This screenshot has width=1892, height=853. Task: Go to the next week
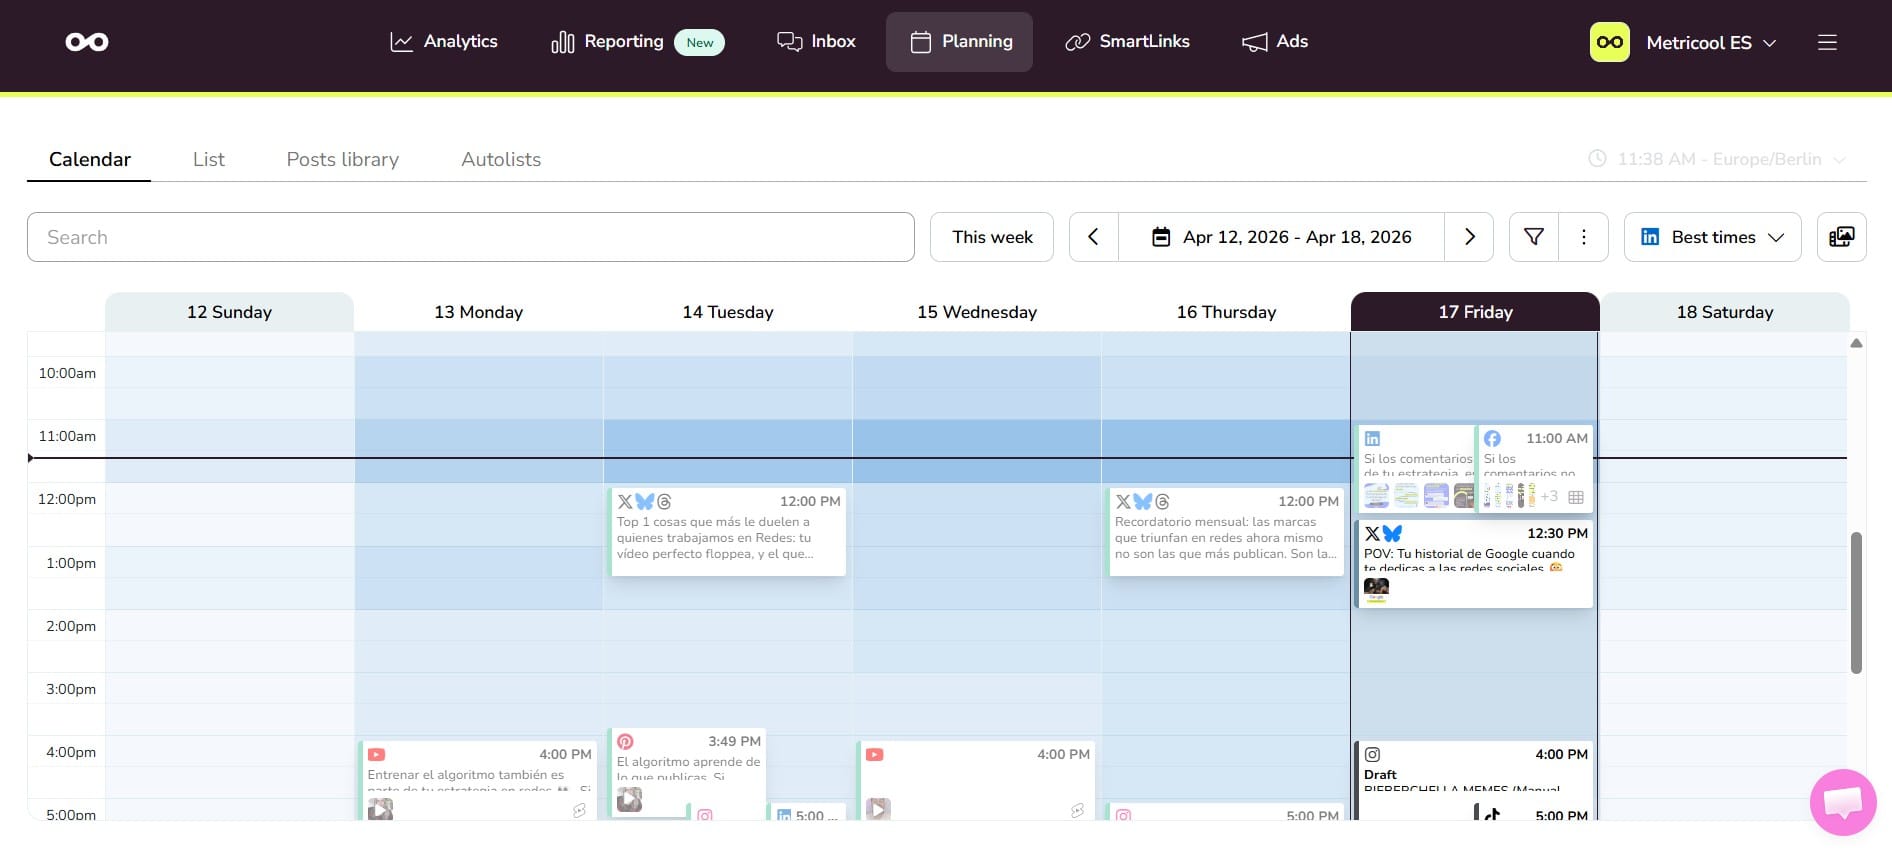coord(1469,237)
